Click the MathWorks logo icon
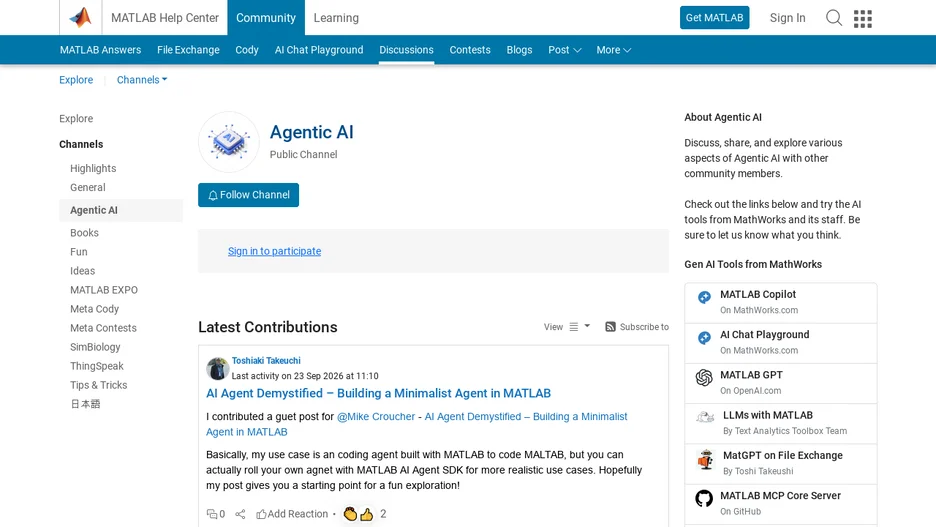Viewport: 936px width, 527px height. click(81, 17)
